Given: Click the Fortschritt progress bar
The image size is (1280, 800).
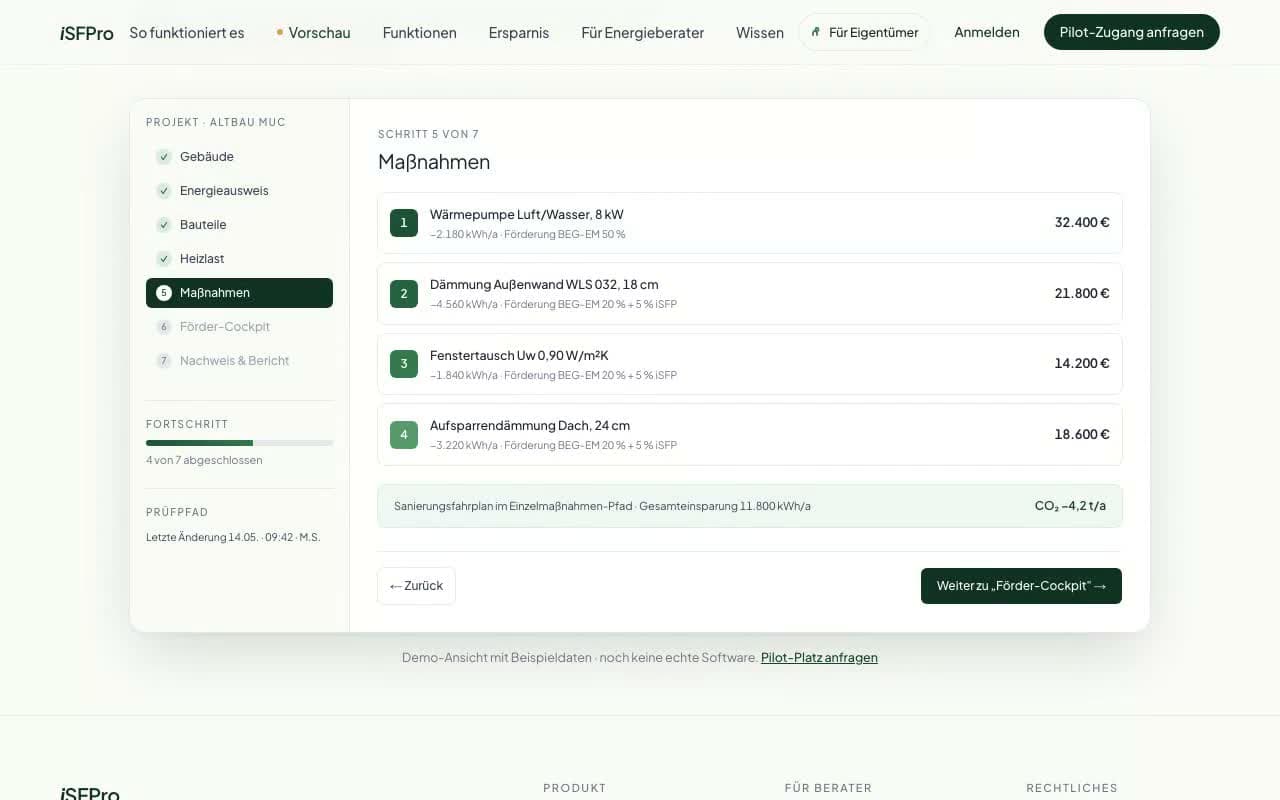Looking at the screenshot, I should [239, 443].
